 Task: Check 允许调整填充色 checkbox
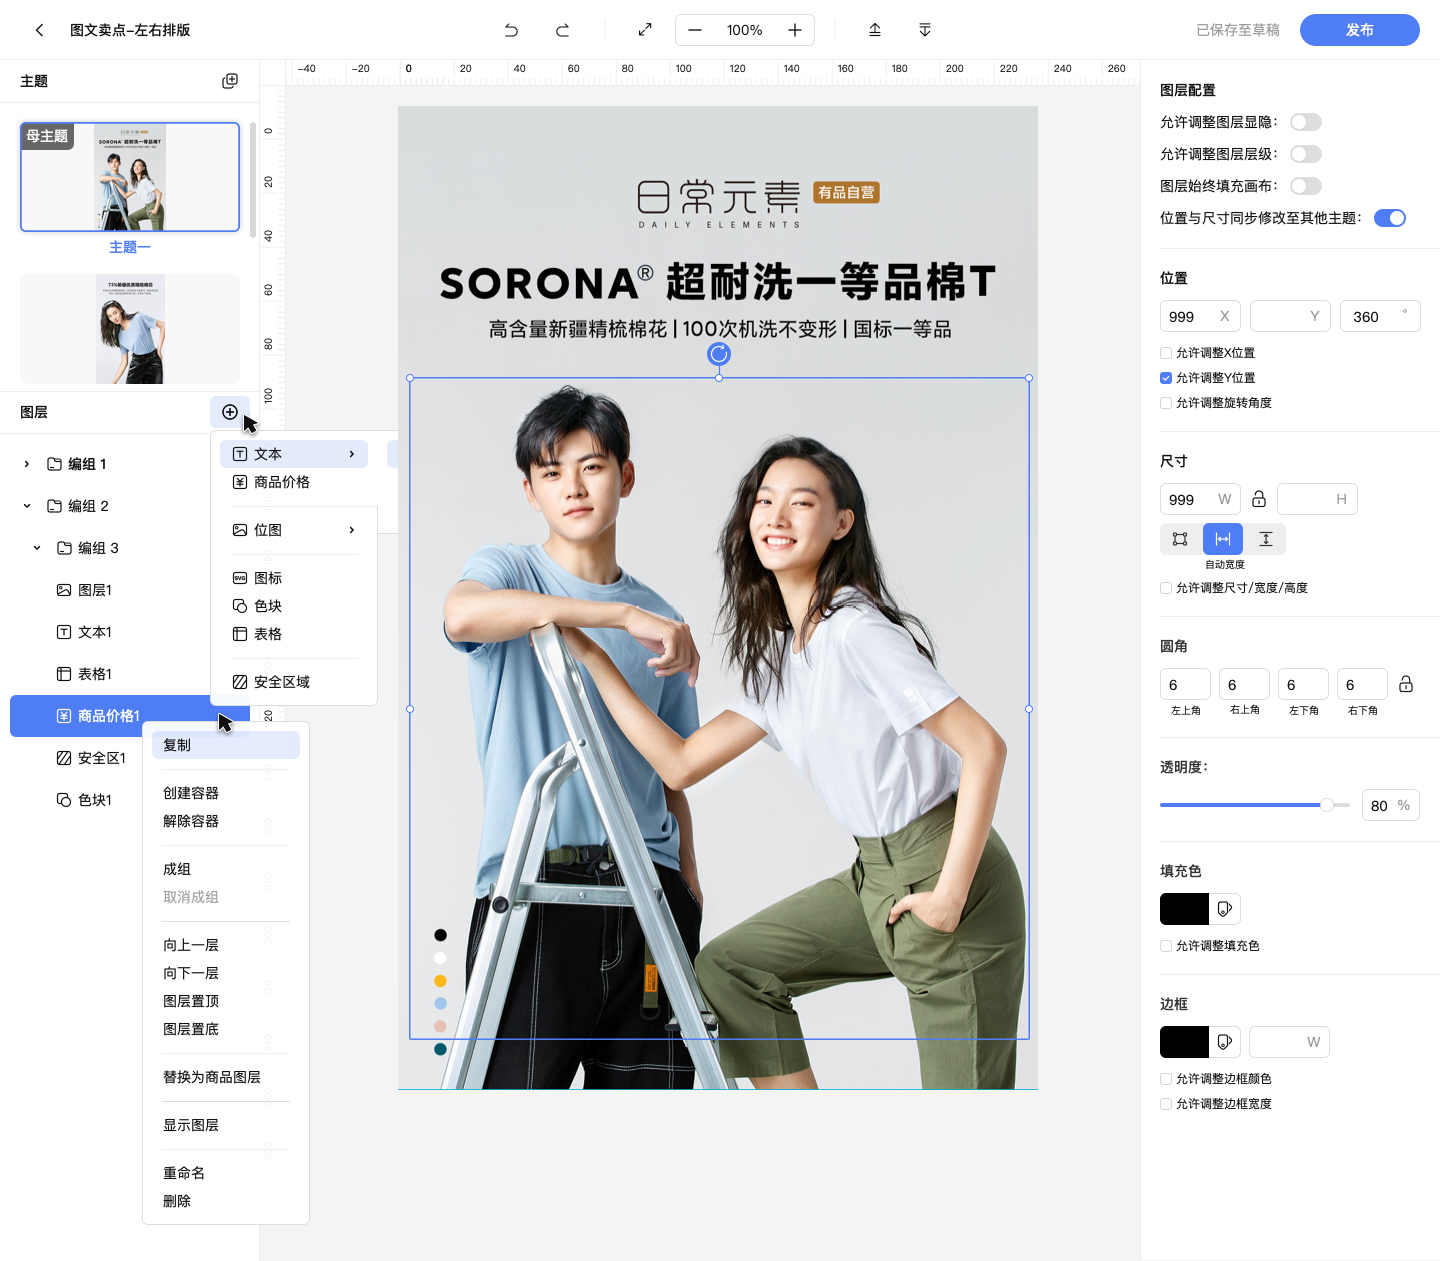(1166, 946)
